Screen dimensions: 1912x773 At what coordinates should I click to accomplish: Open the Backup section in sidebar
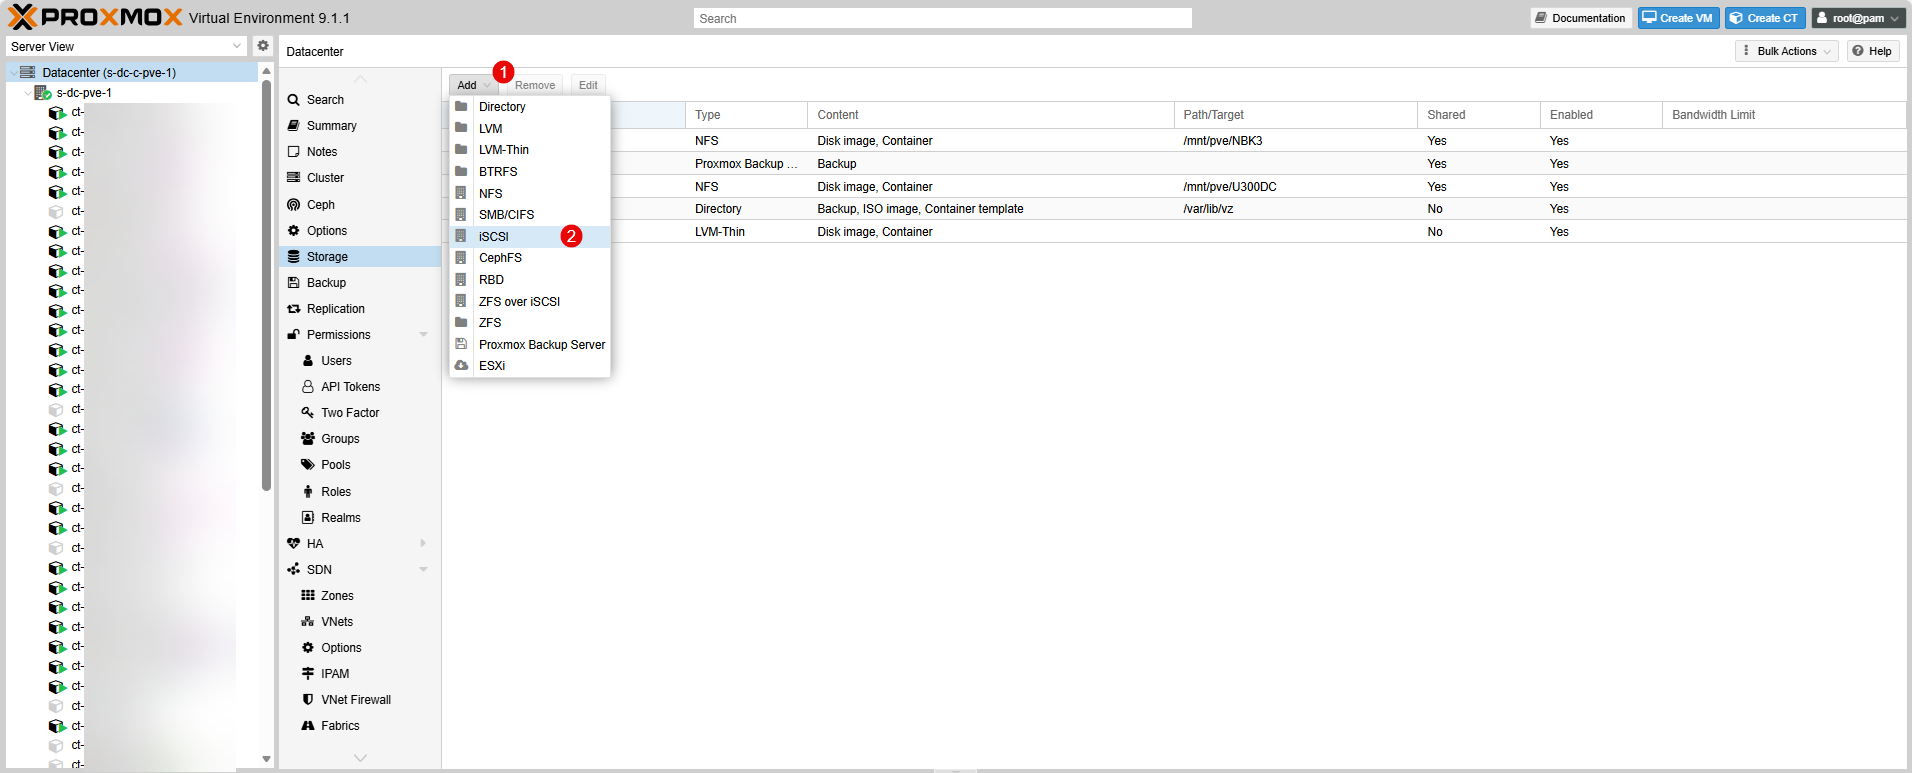(326, 283)
